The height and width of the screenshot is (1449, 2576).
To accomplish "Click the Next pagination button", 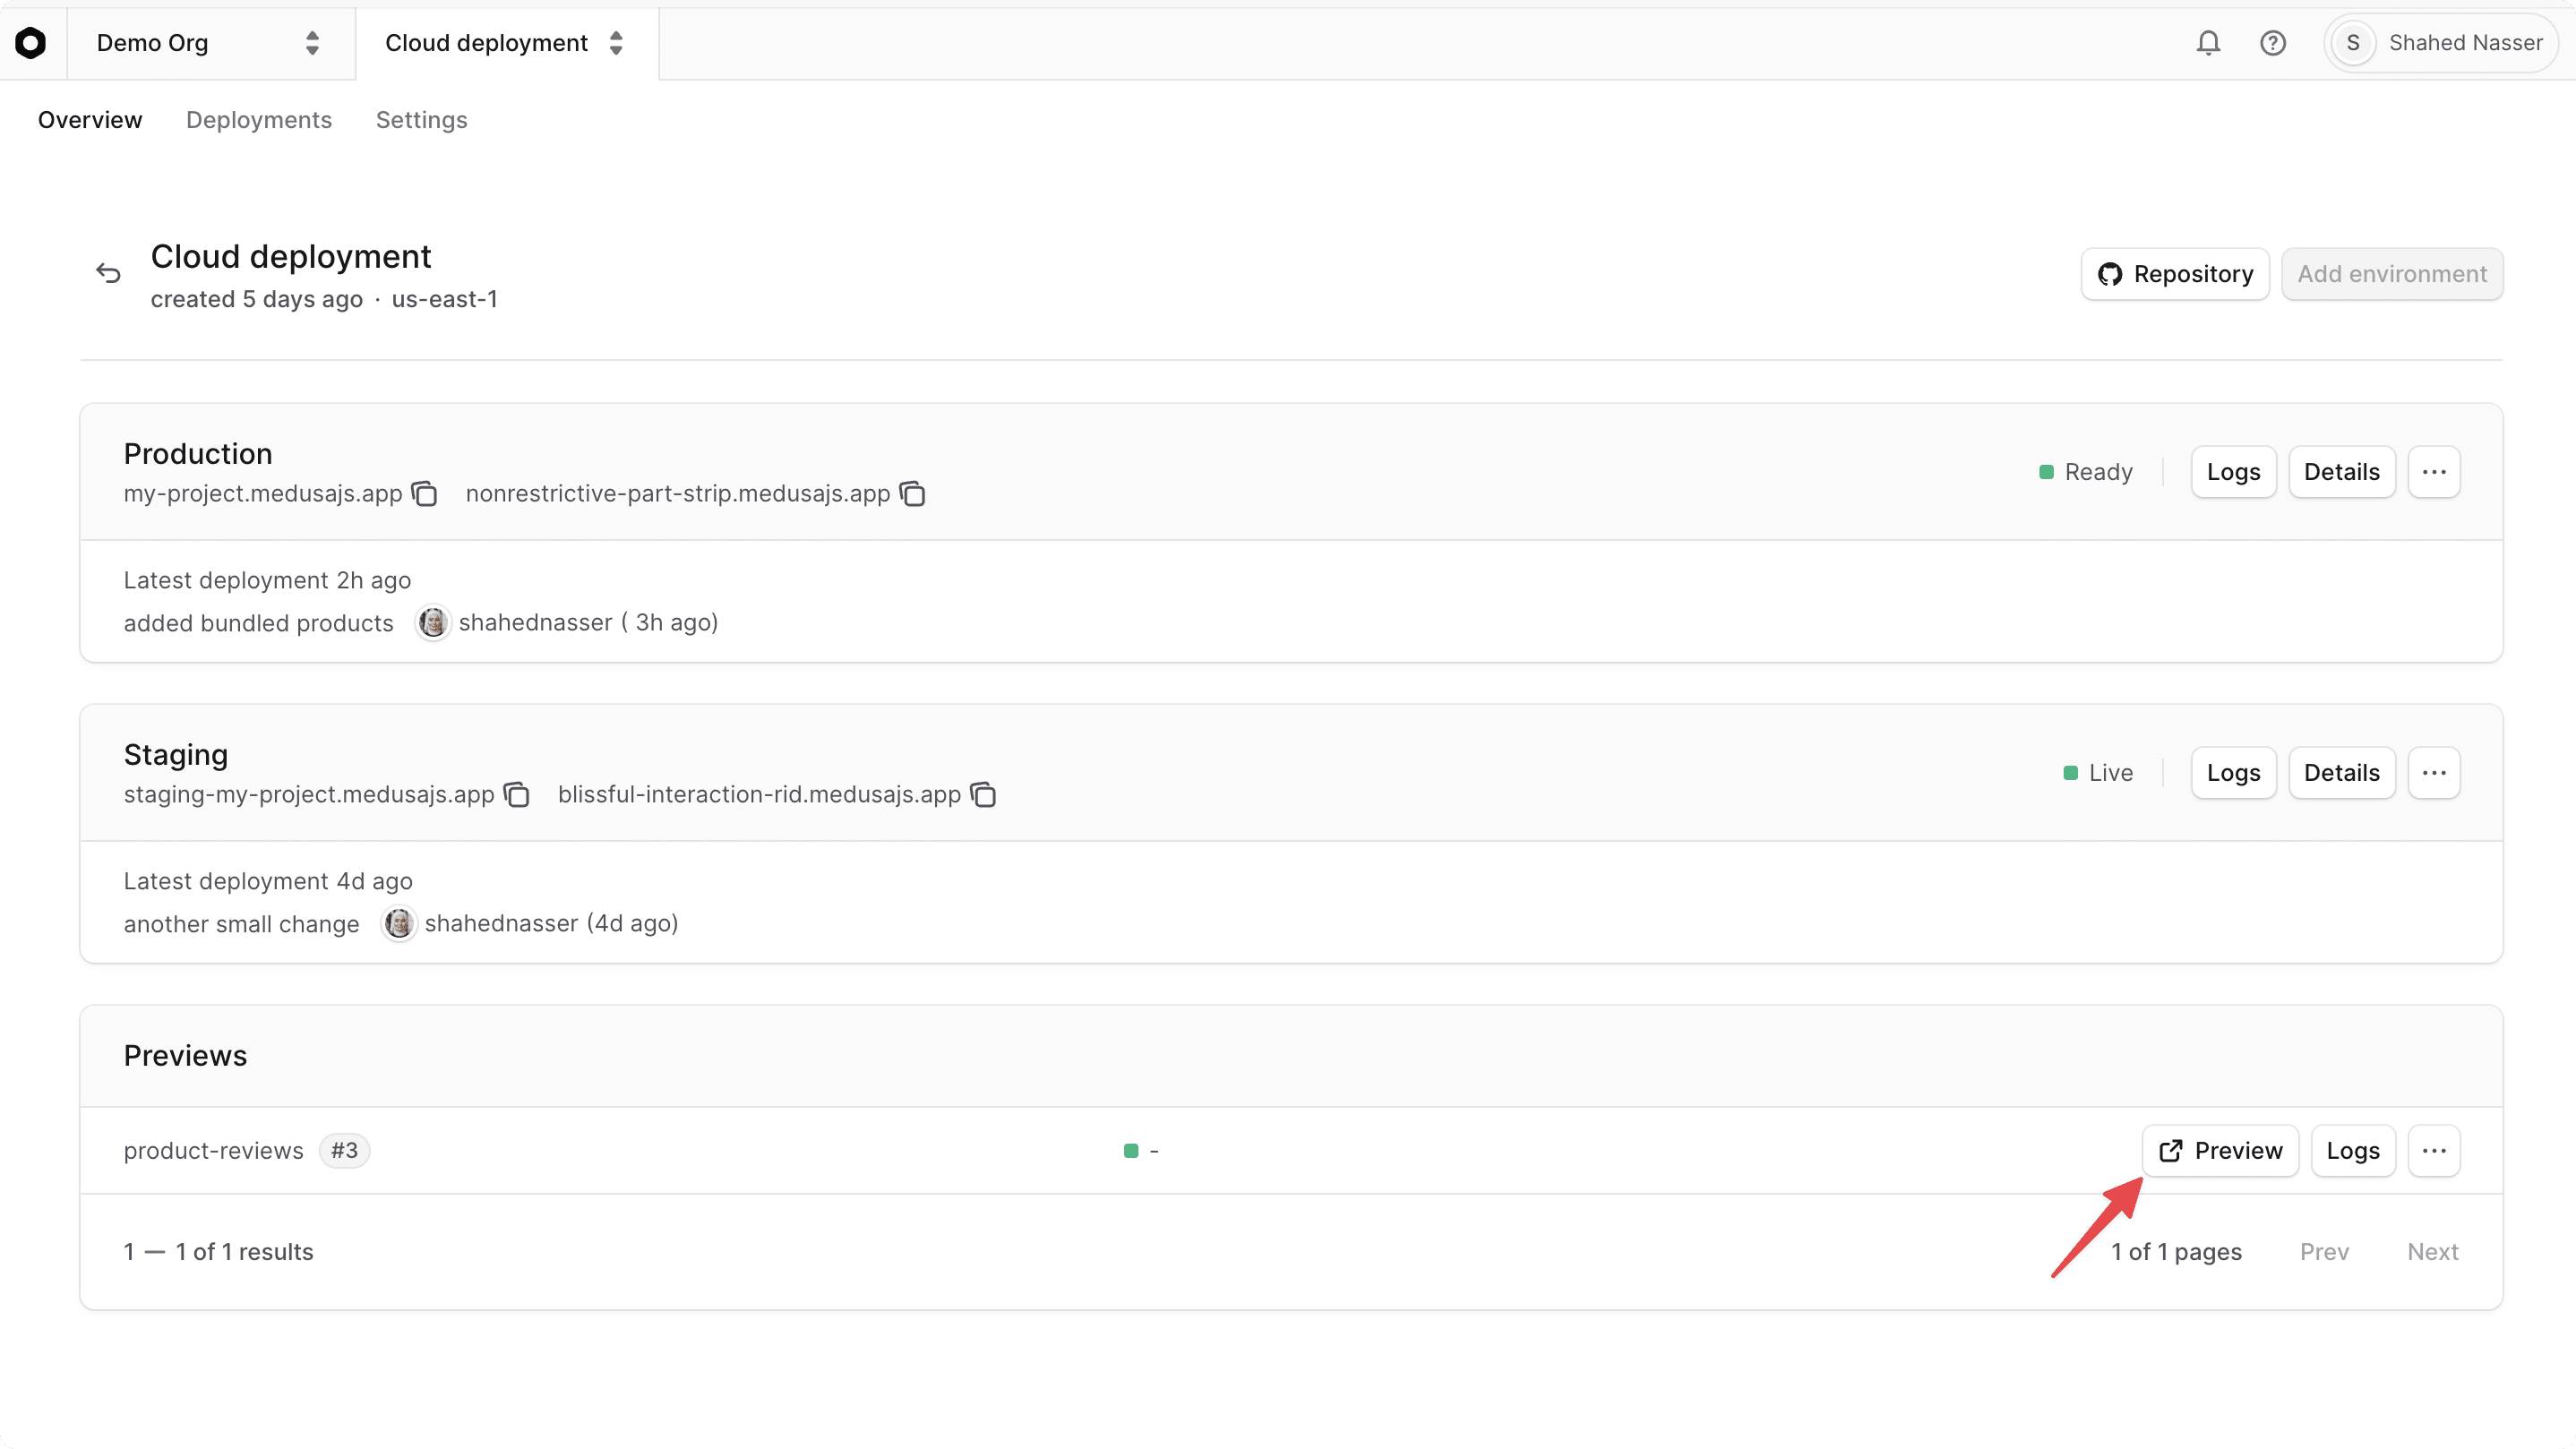I will pyautogui.click(x=2432, y=1252).
